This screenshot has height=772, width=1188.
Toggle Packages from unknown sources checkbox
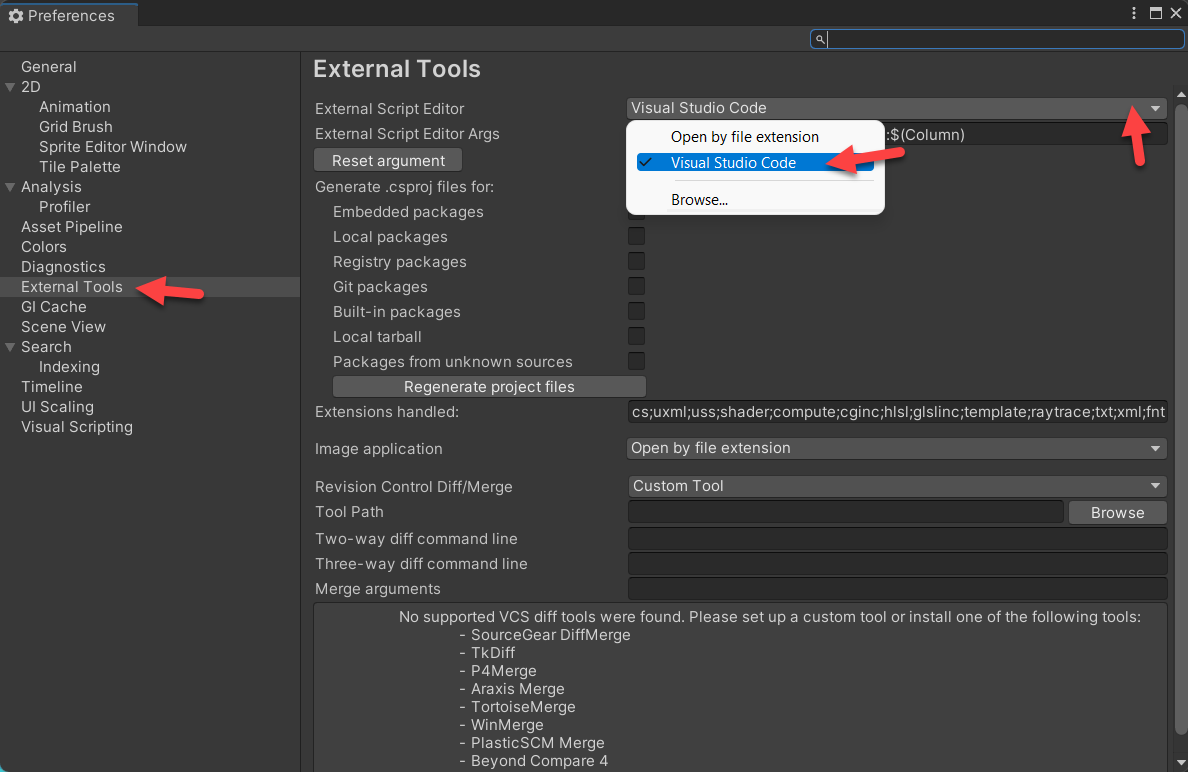636,361
